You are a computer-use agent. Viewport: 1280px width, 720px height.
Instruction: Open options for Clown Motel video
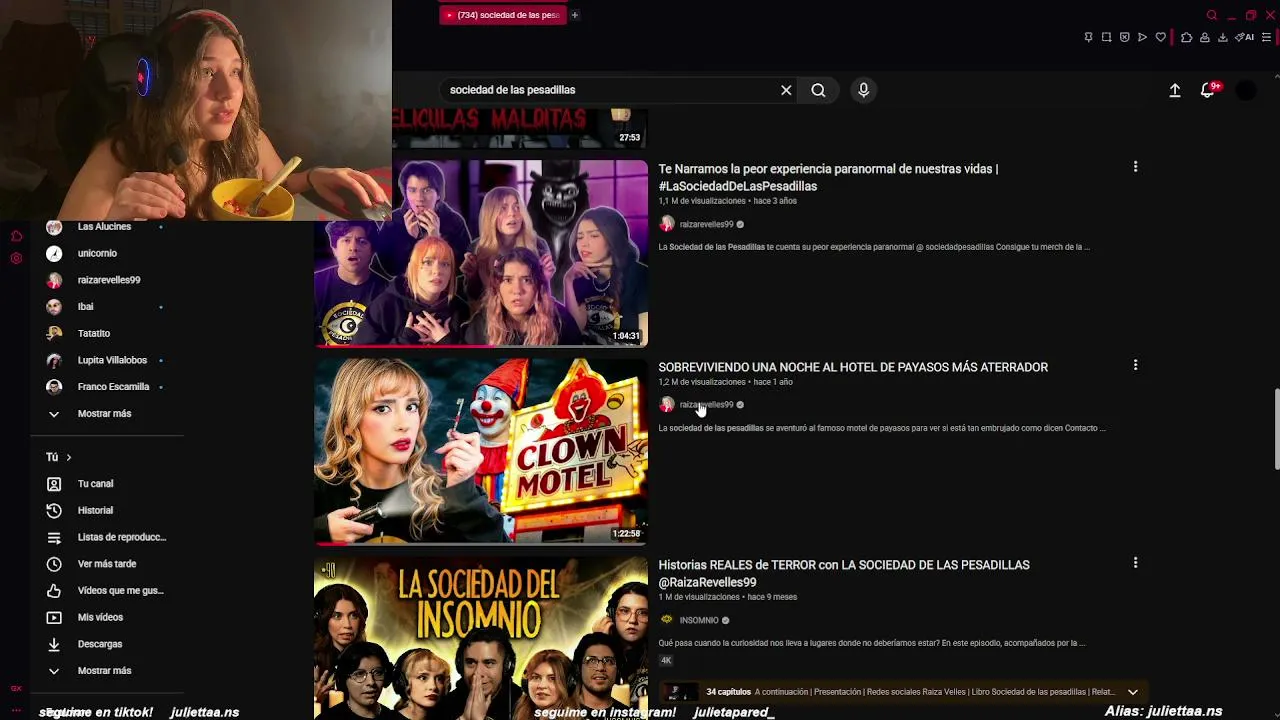[x=1135, y=365]
